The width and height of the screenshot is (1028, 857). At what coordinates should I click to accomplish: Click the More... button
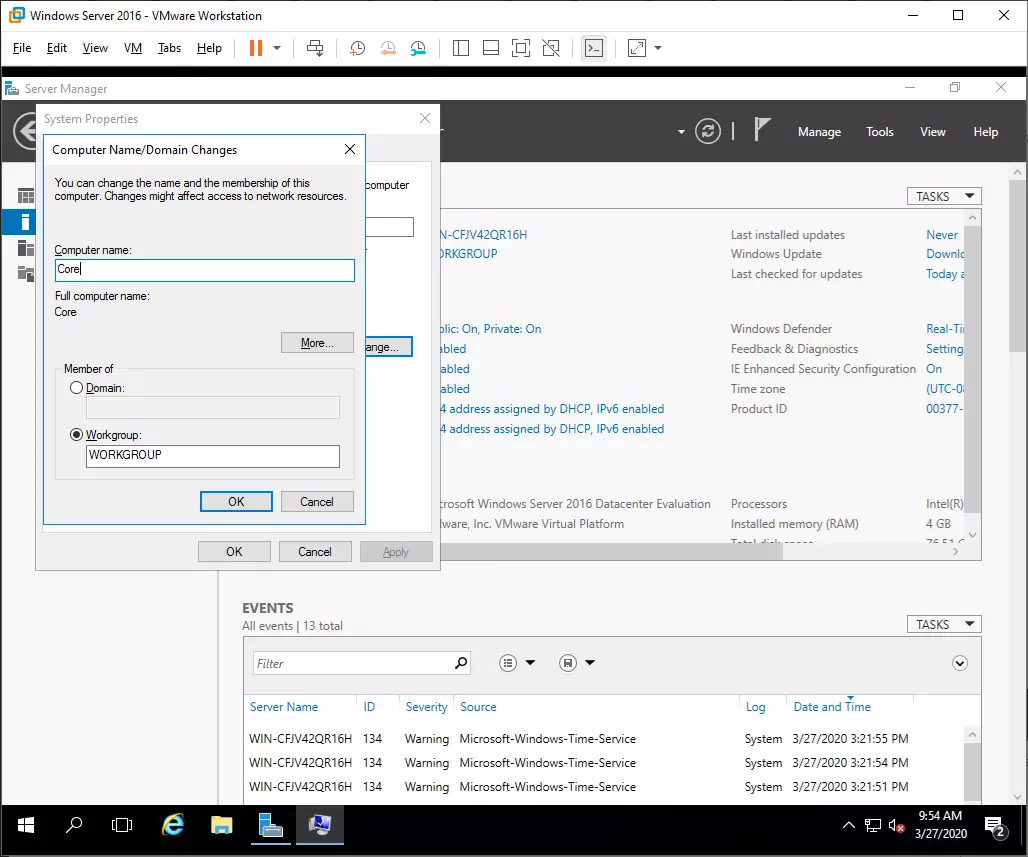pyautogui.click(x=317, y=342)
